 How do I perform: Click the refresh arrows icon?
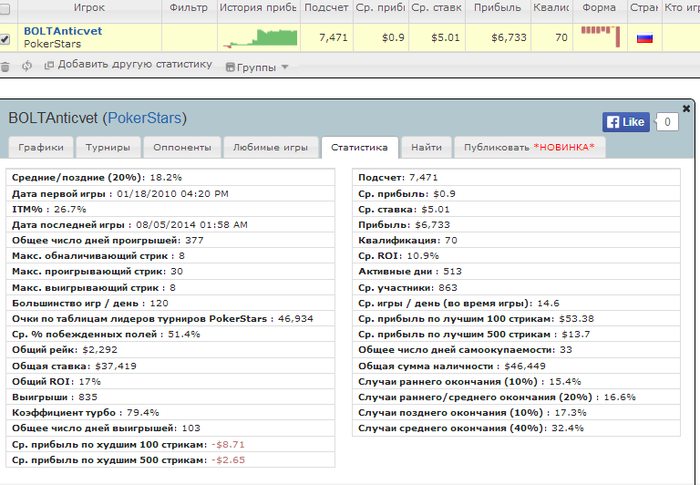[27, 66]
